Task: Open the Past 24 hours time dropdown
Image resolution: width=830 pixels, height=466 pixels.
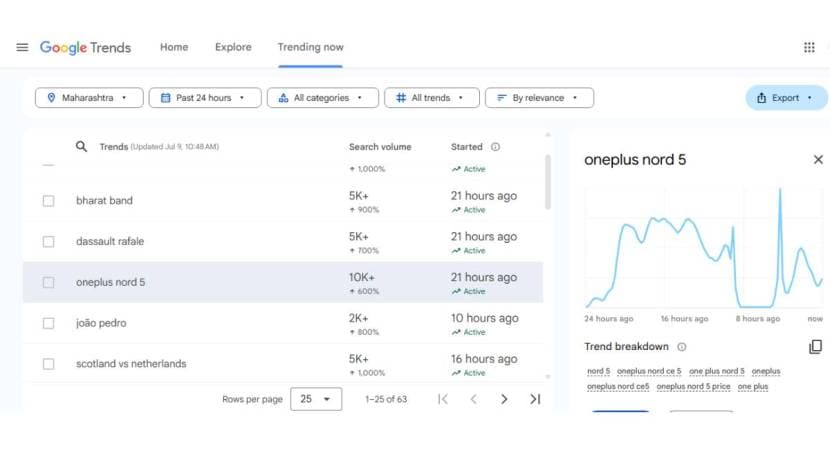Action: 205,98
